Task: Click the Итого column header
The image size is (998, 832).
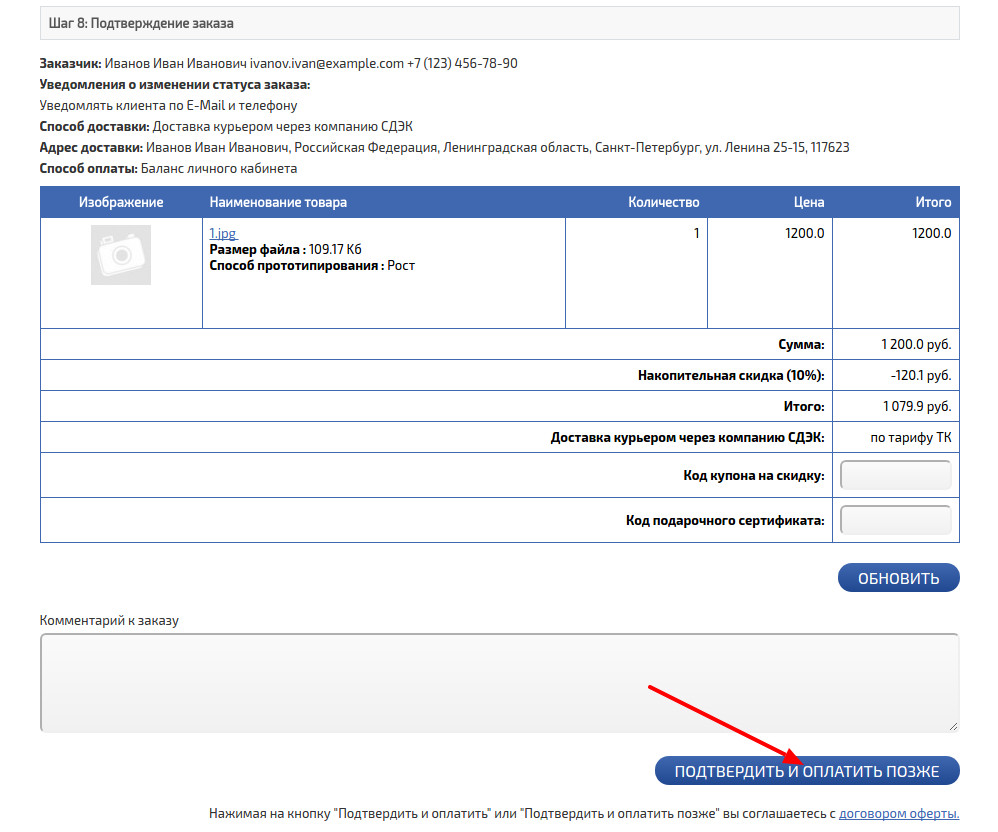Action: tap(933, 202)
